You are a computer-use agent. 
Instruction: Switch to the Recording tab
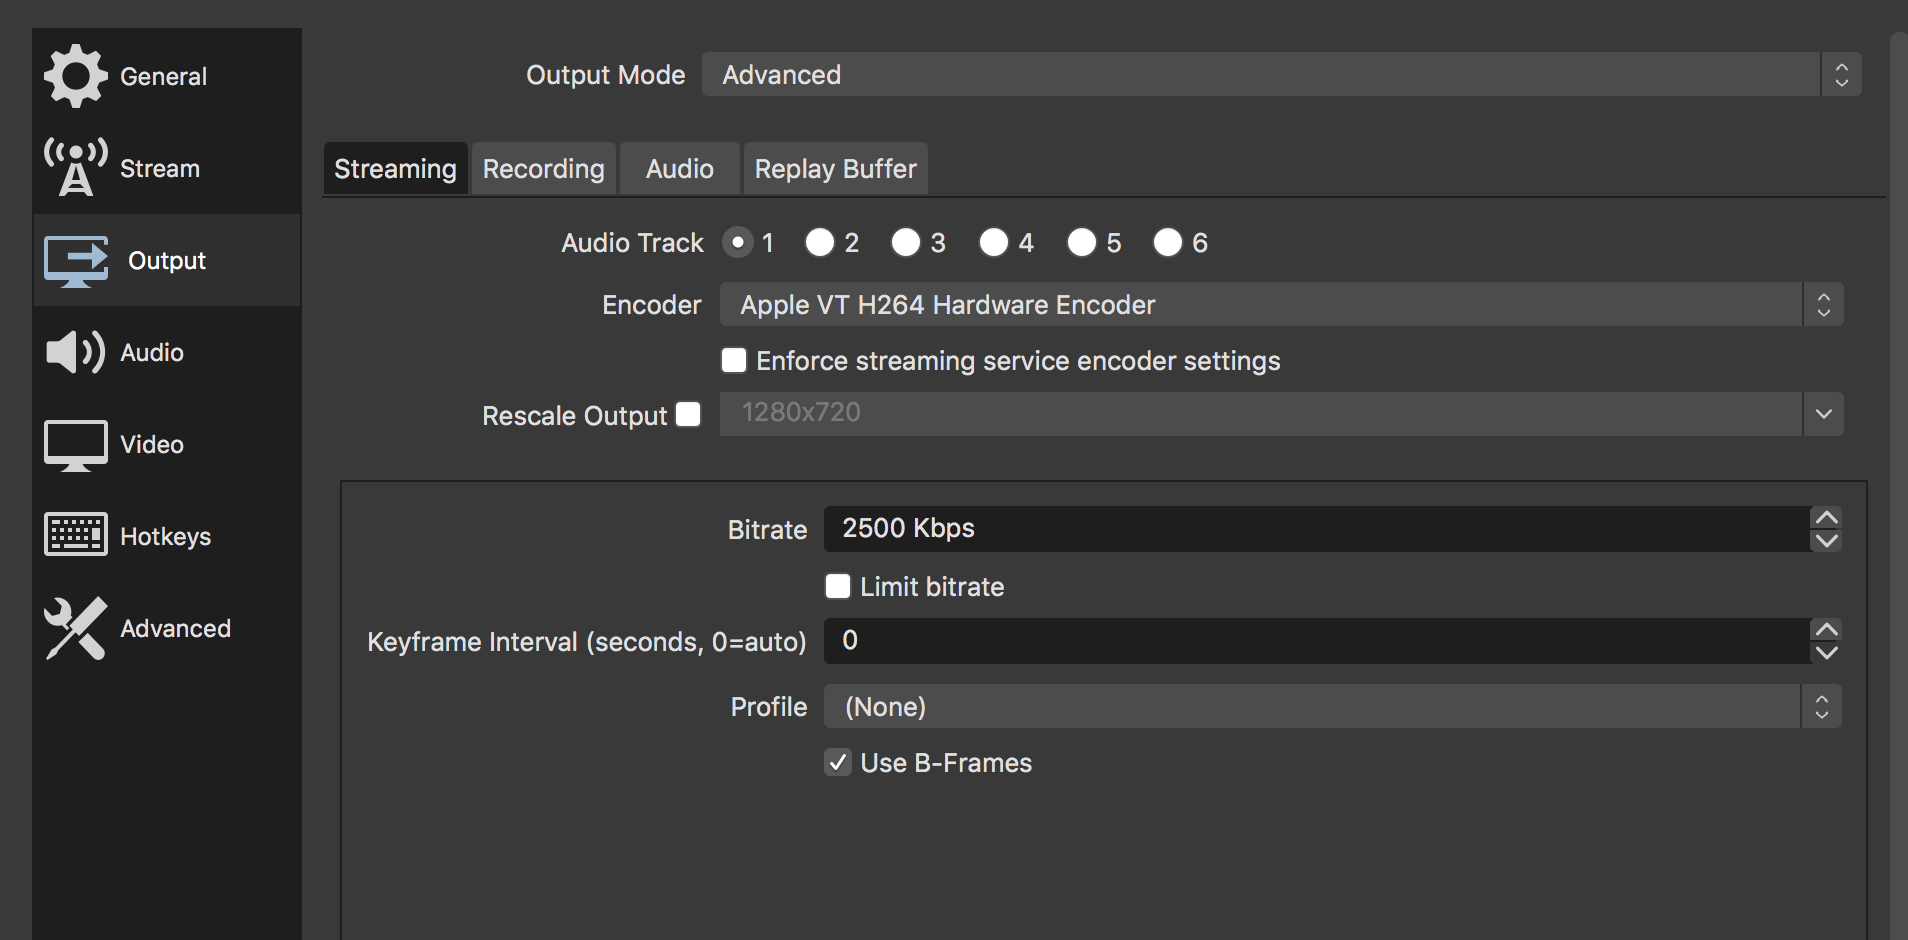[543, 169]
